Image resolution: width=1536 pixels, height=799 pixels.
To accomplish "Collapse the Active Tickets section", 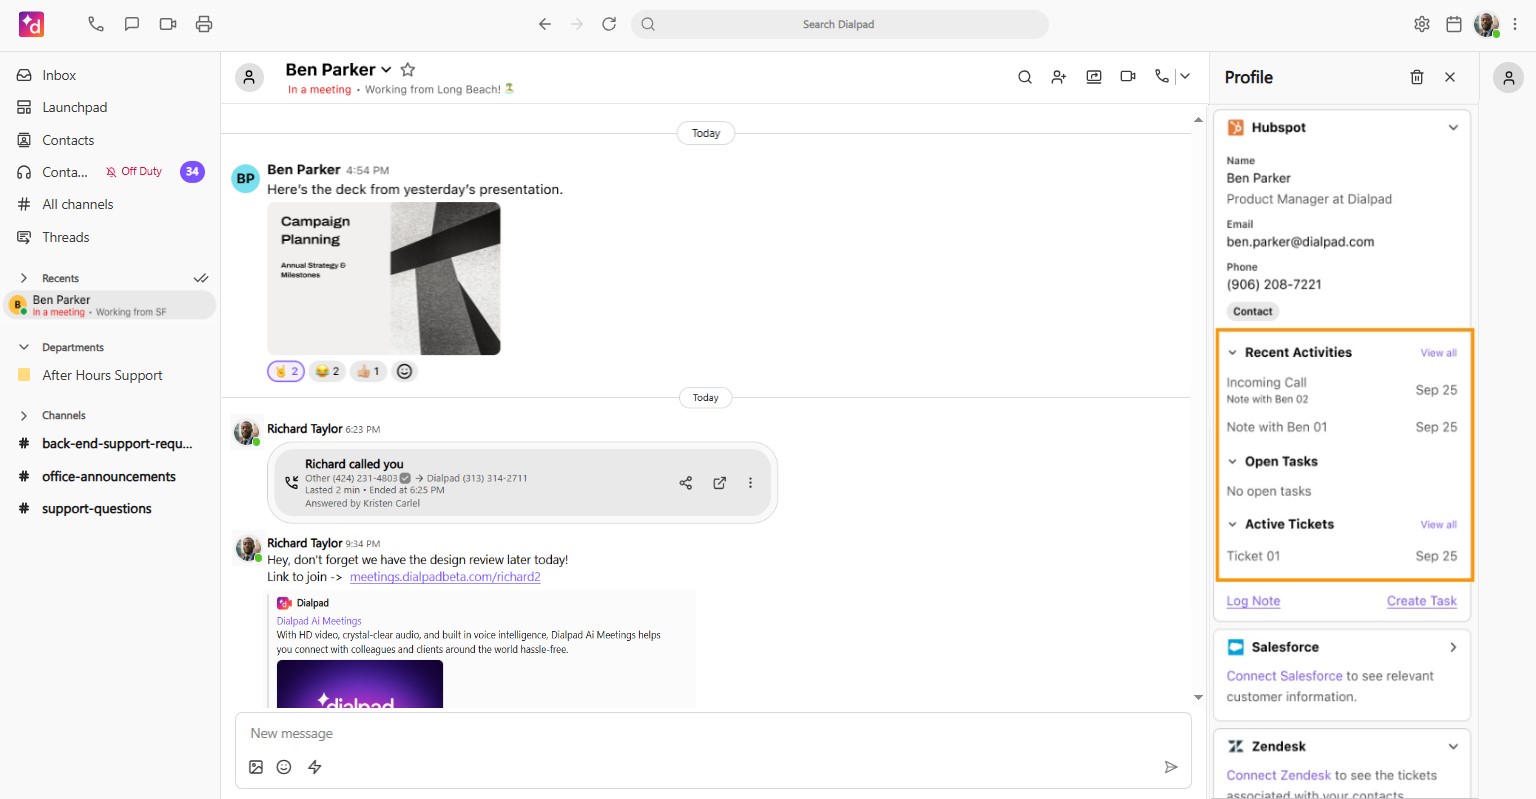I will coord(1233,524).
